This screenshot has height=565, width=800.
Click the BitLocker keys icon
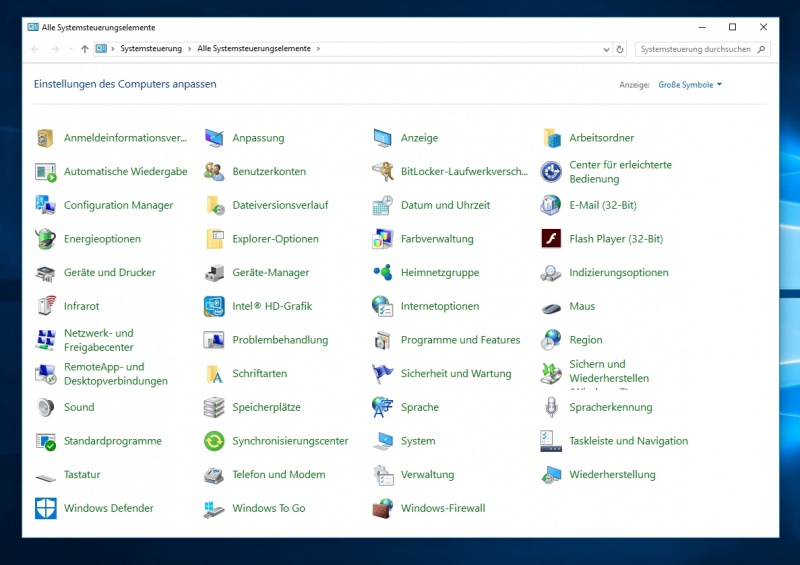coord(382,171)
